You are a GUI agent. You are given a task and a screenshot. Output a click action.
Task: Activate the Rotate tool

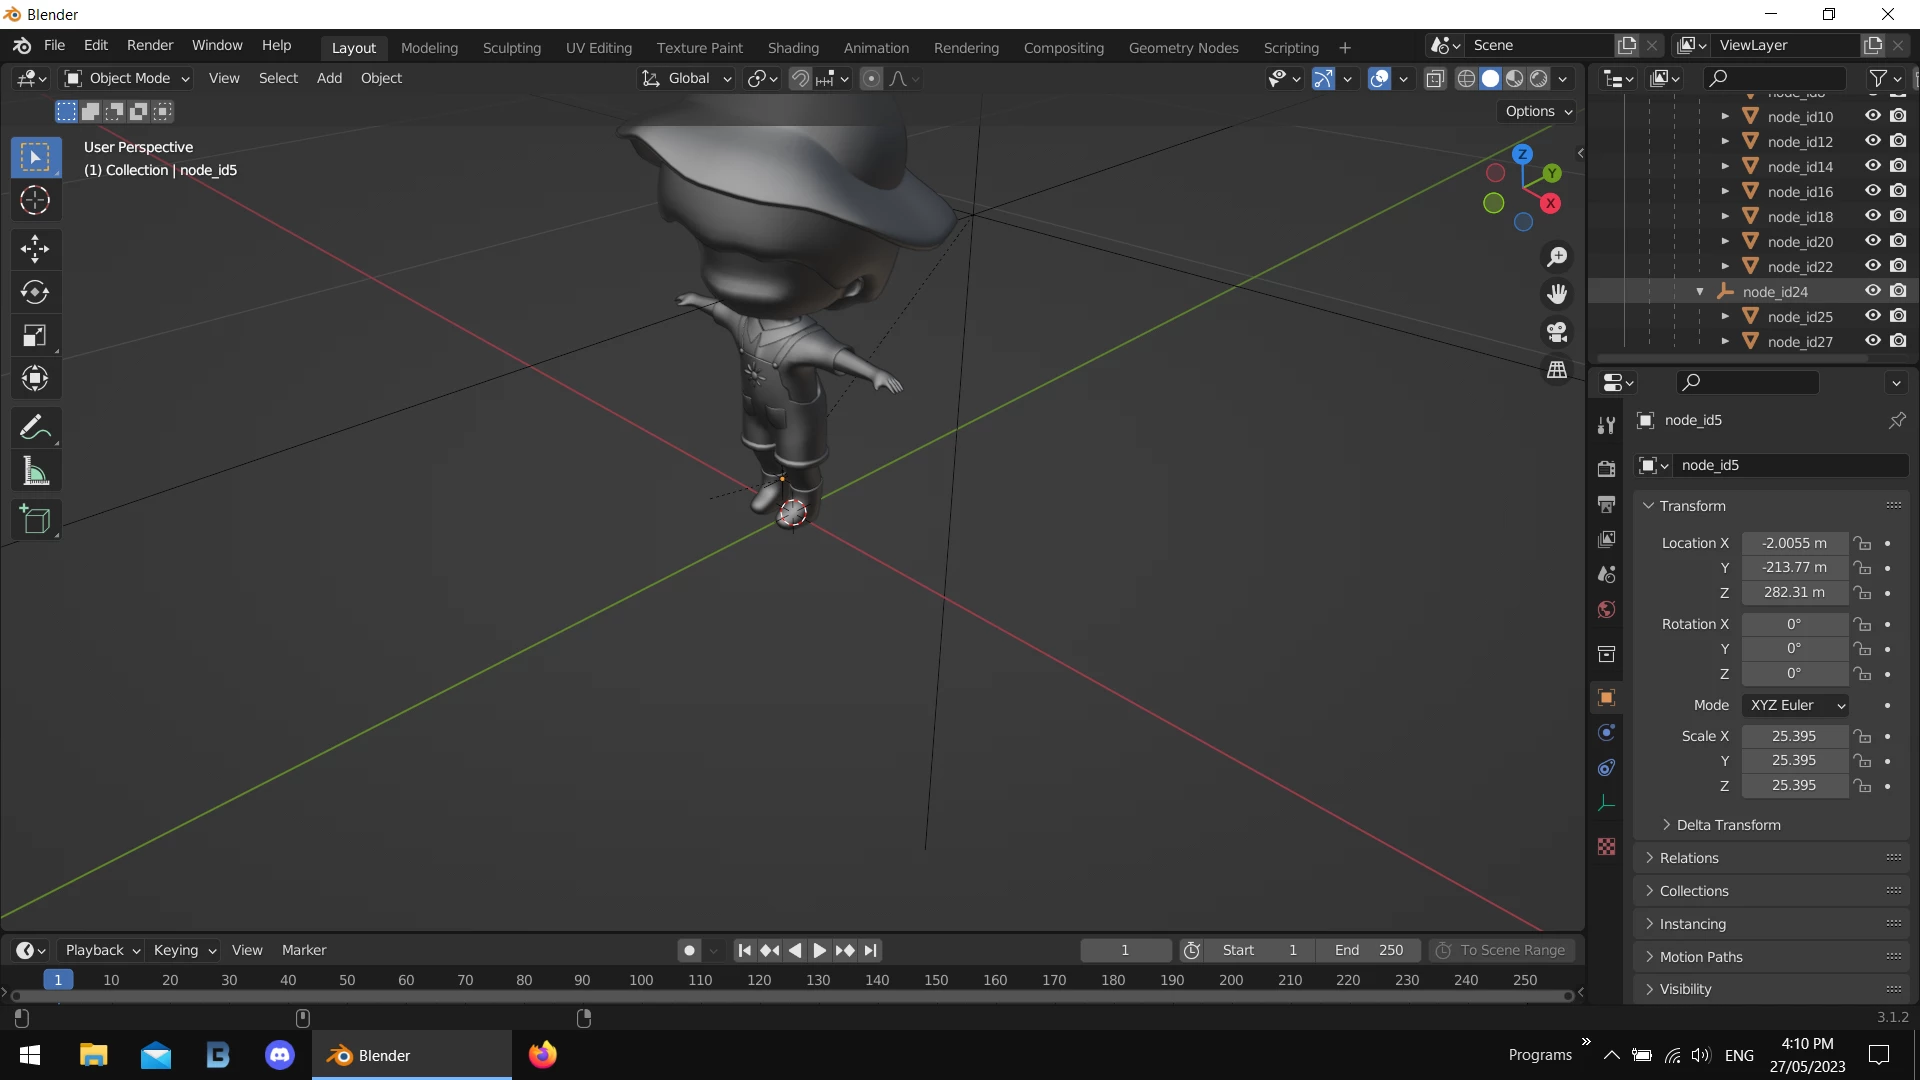(35, 292)
